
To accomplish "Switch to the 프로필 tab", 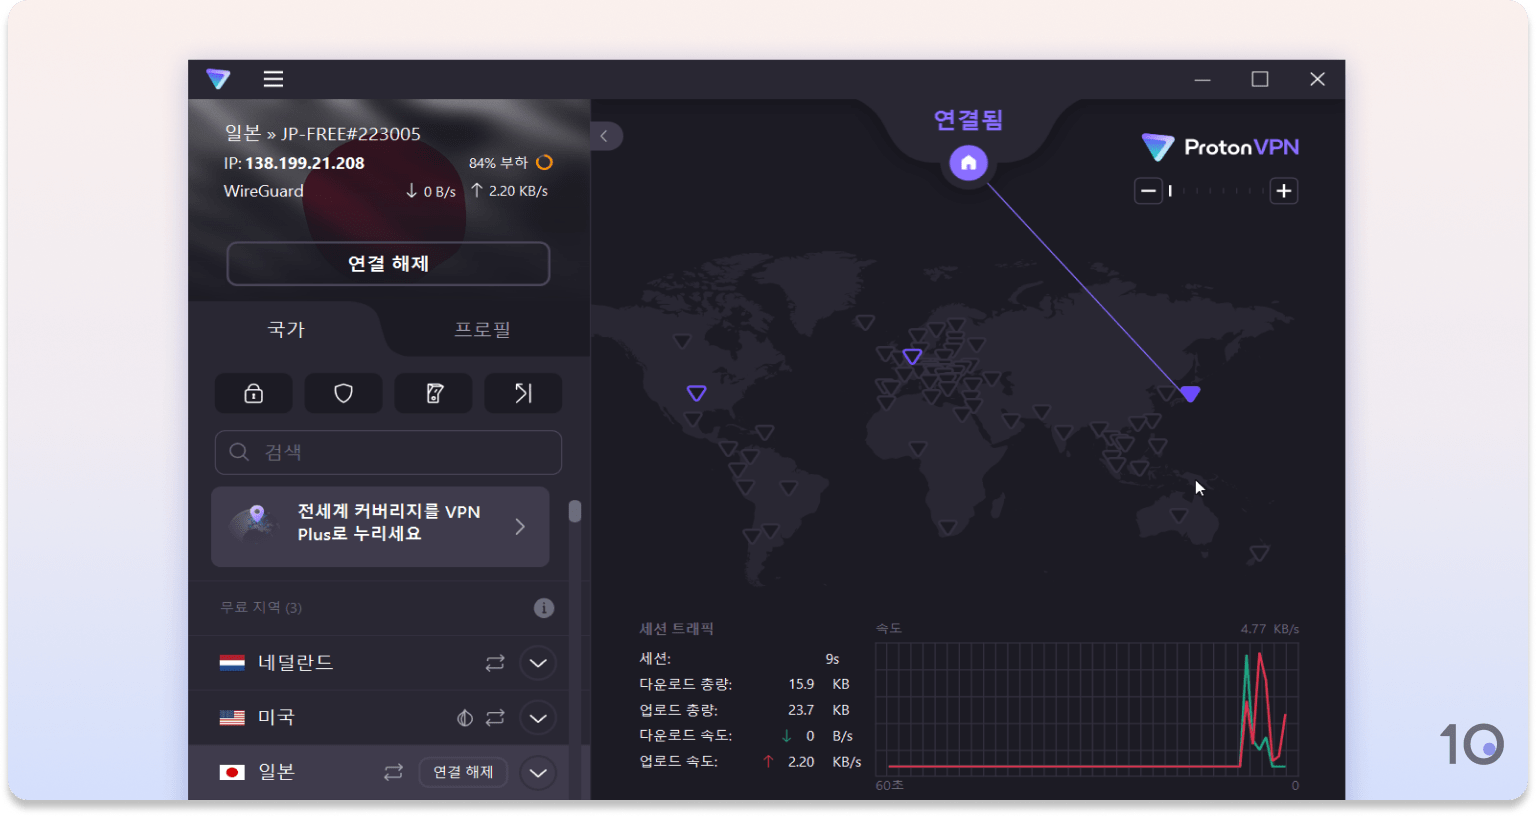I will [483, 330].
